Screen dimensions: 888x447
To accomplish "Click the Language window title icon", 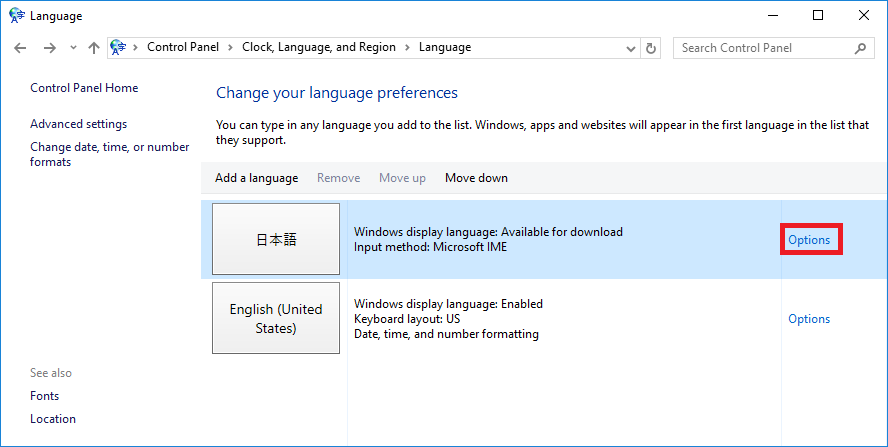I will (17, 15).
